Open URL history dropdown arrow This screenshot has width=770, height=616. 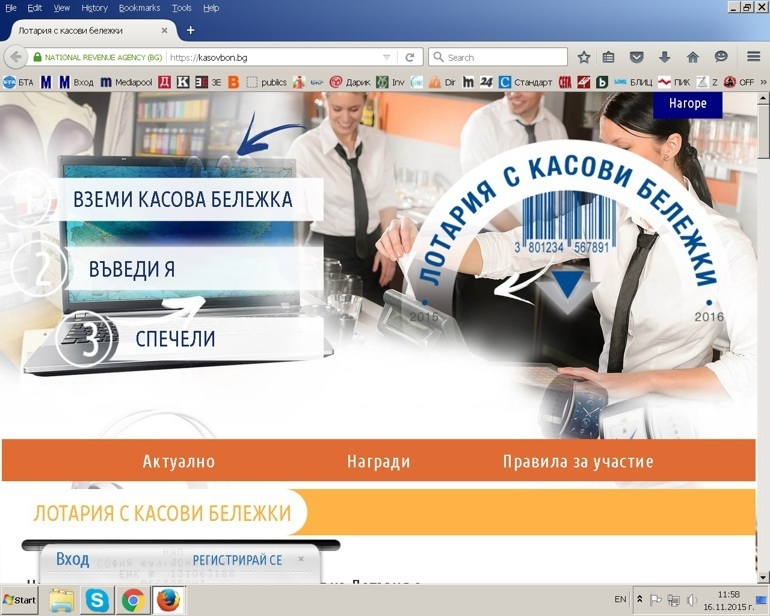point(386,57)
